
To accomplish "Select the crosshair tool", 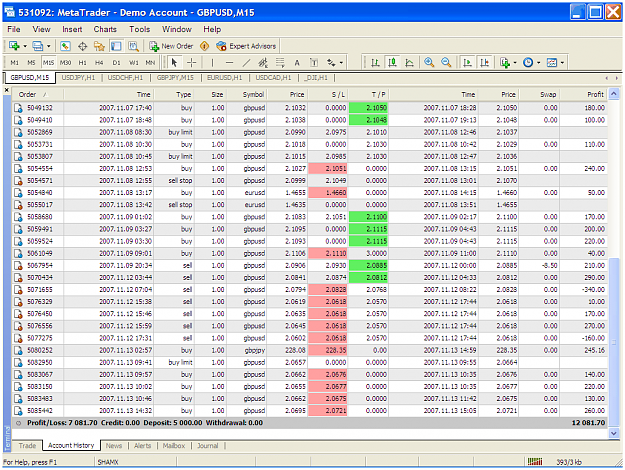I will [x=192, y=63].
